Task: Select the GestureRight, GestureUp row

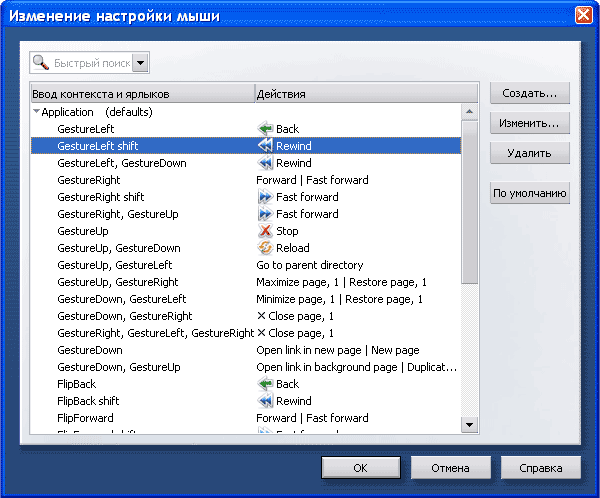Action: tap(246, 214)
